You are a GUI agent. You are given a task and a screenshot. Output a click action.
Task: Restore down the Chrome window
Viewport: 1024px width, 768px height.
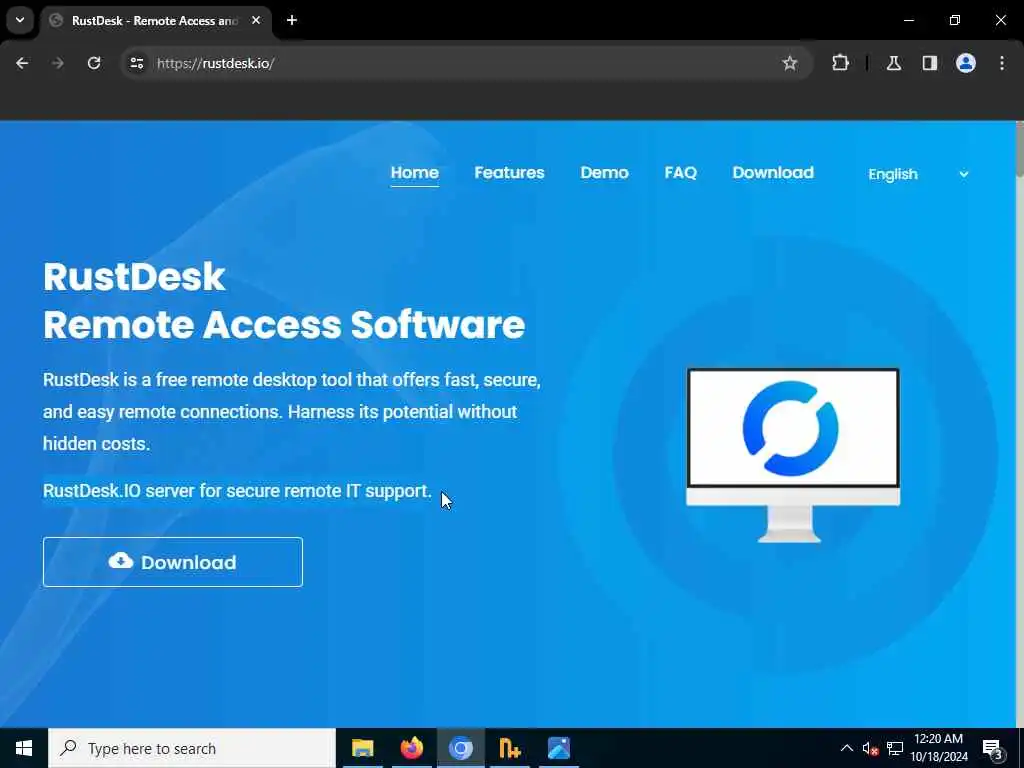[x=955, y=20]
